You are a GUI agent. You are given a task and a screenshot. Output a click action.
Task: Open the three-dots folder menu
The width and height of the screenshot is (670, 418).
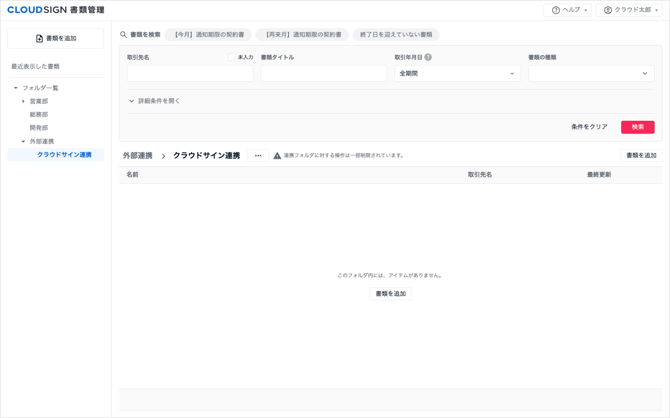(258, 156)
